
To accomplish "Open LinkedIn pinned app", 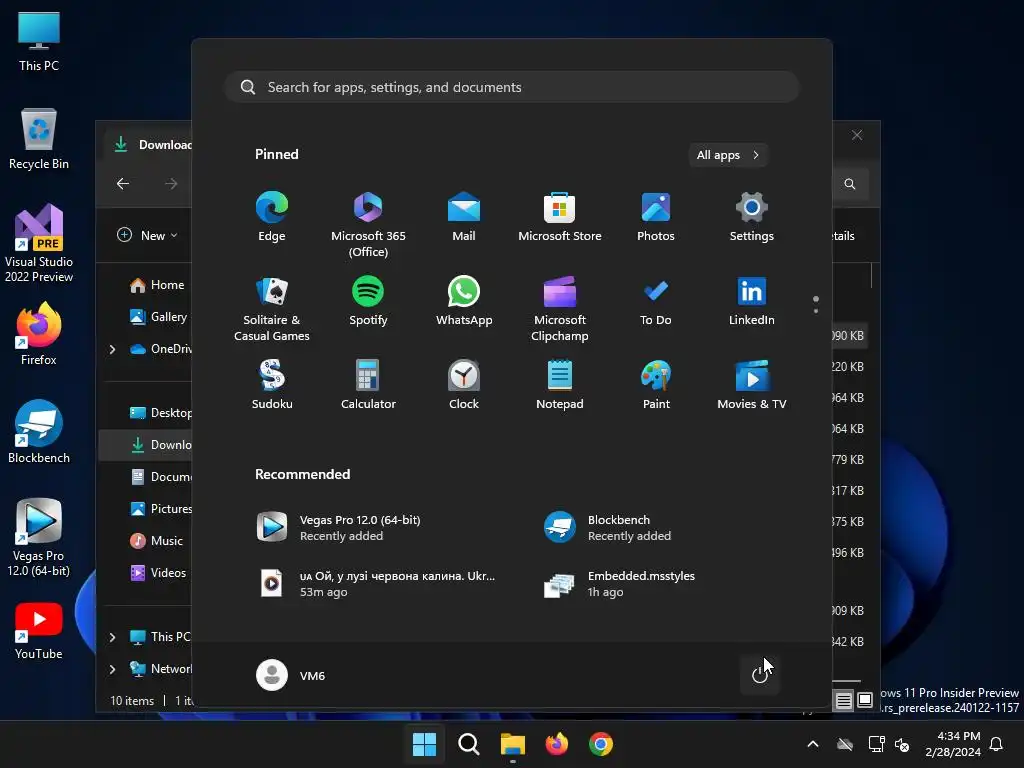I will pos(752,301).
